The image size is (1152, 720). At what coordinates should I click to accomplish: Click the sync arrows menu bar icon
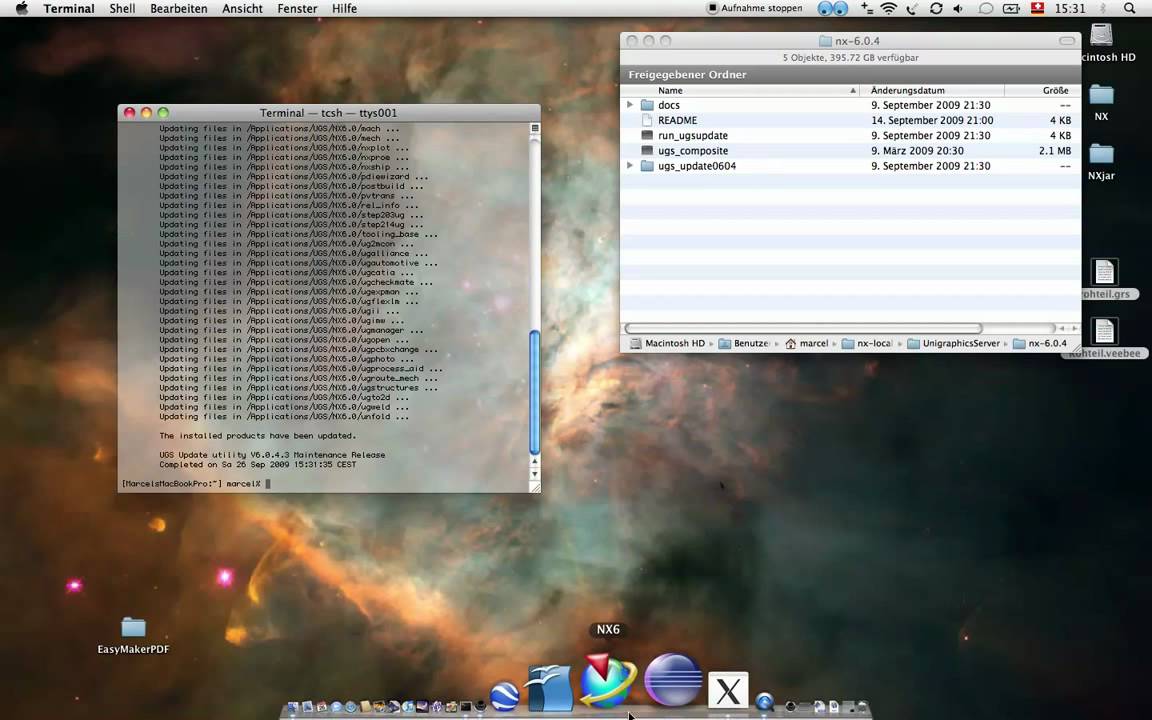pyautogui.click(x=935, y=9)
